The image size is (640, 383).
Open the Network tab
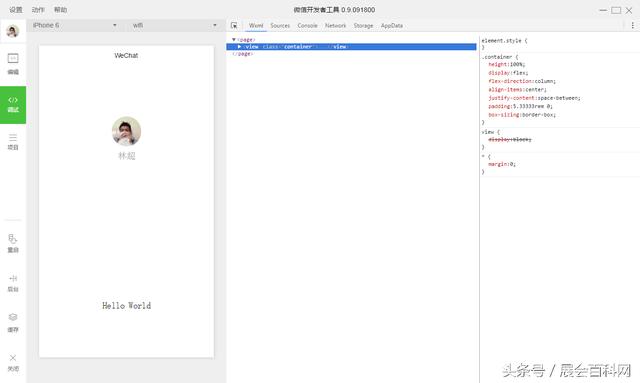[335, 25]
